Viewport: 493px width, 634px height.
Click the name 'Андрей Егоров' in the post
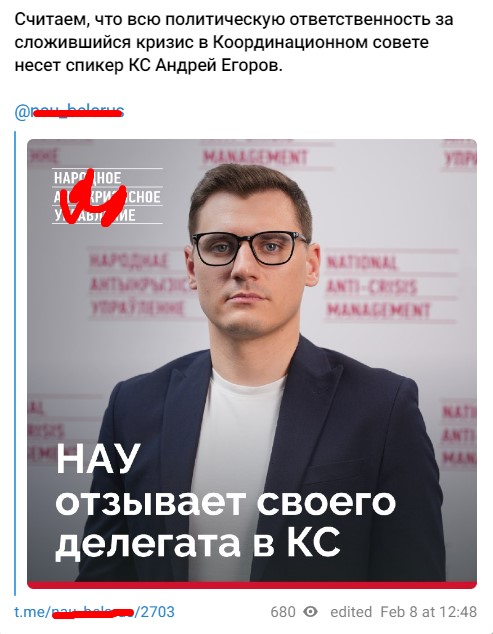tap(217, 66)
